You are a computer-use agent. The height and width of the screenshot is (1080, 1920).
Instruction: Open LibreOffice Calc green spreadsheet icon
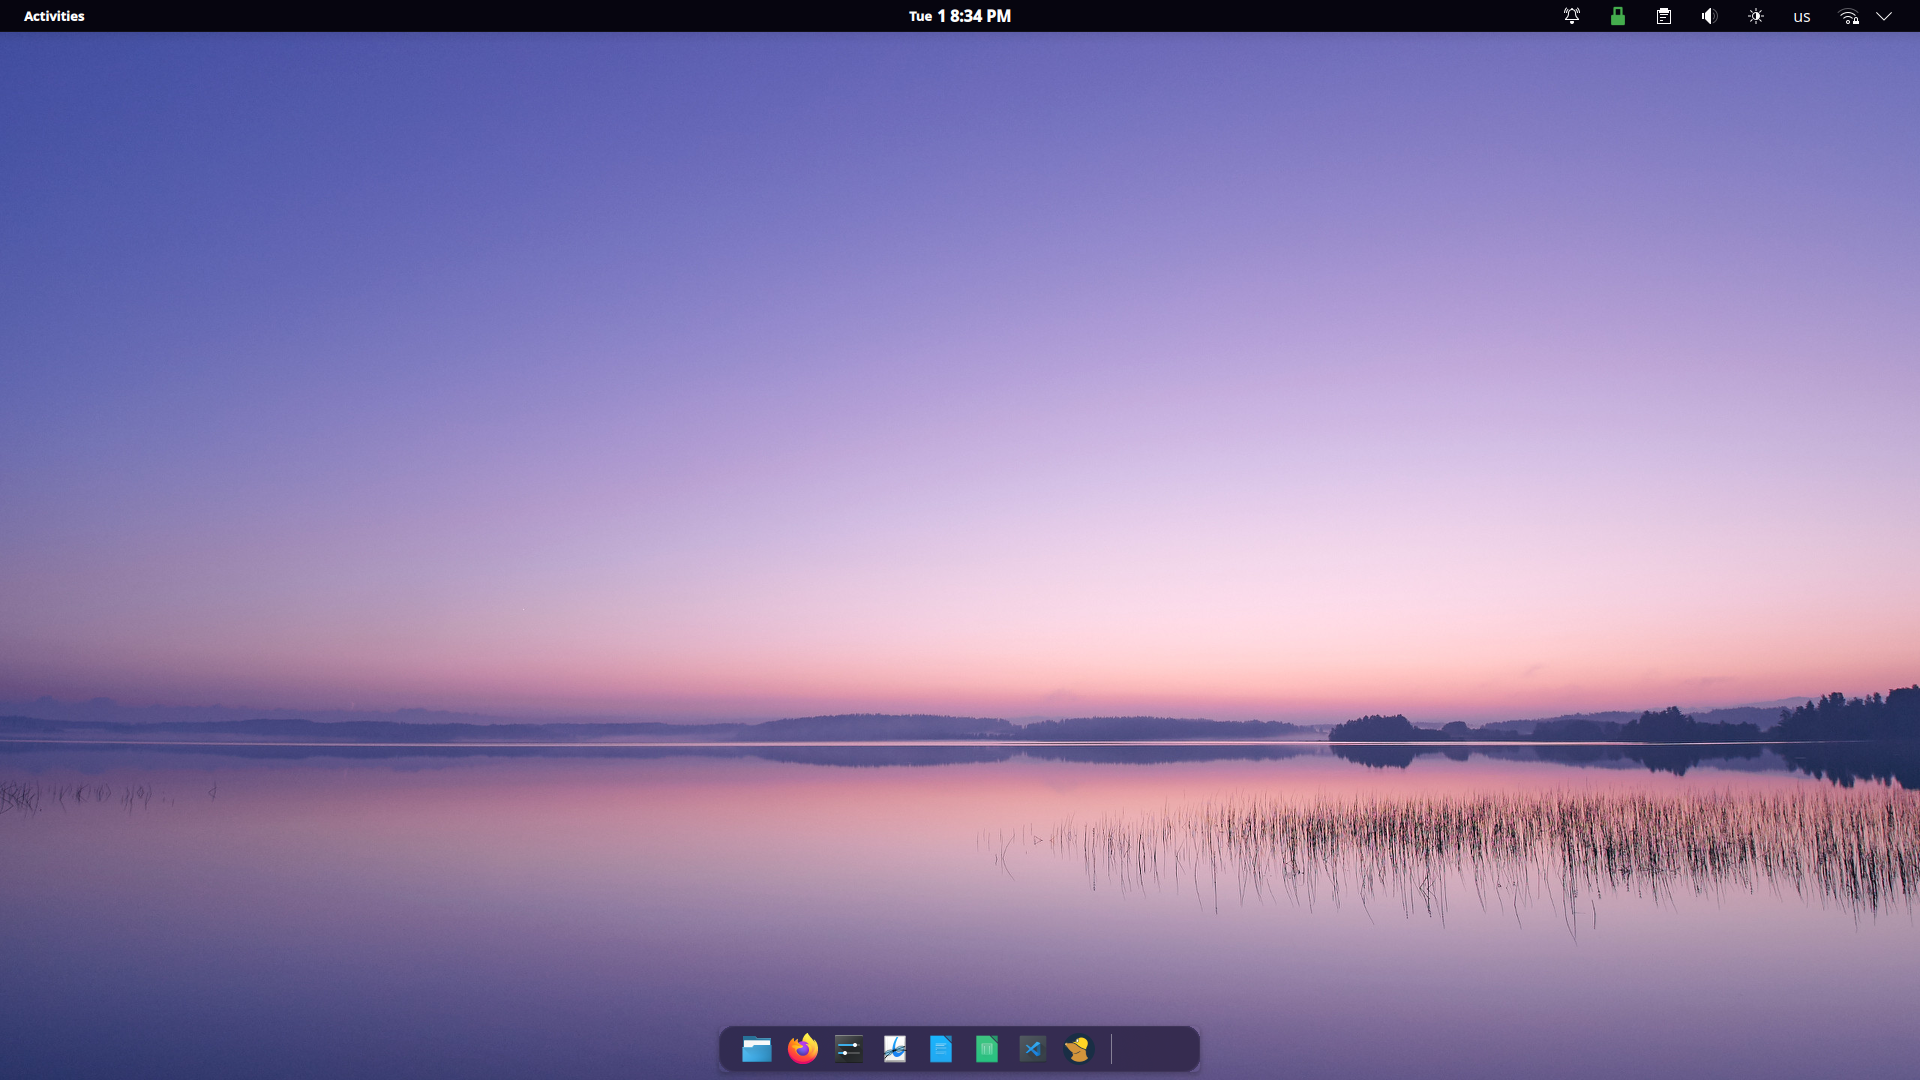[x=987, y=1049]
